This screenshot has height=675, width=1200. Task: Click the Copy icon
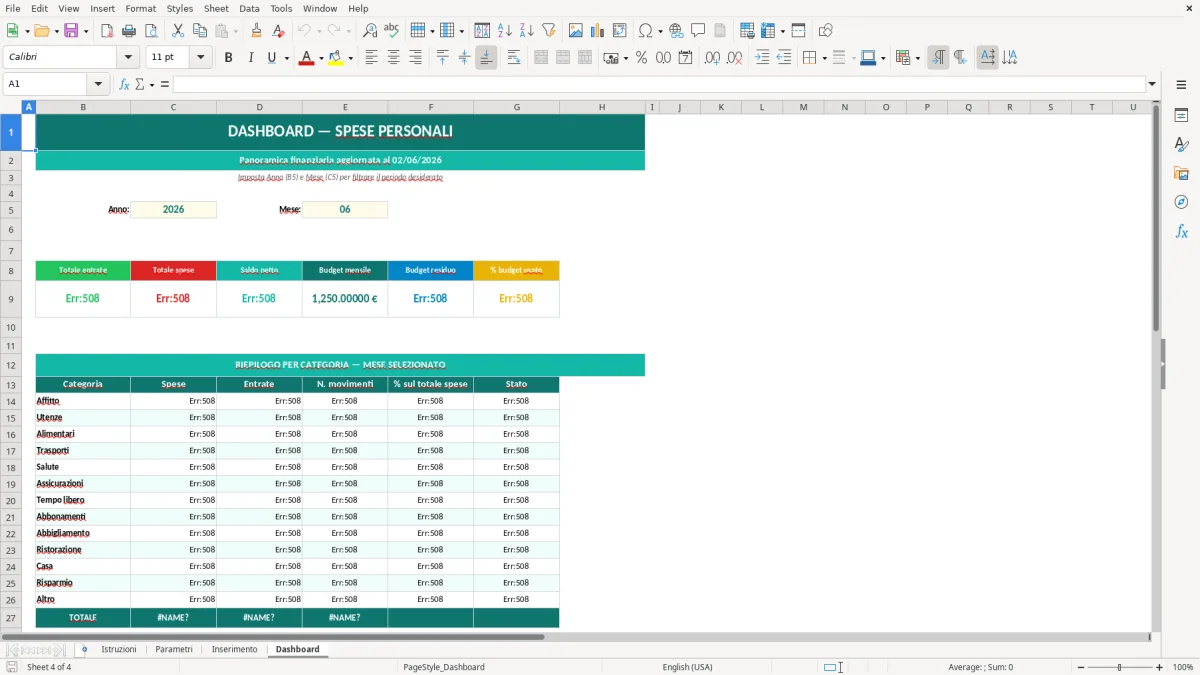[x=200, y=31]
